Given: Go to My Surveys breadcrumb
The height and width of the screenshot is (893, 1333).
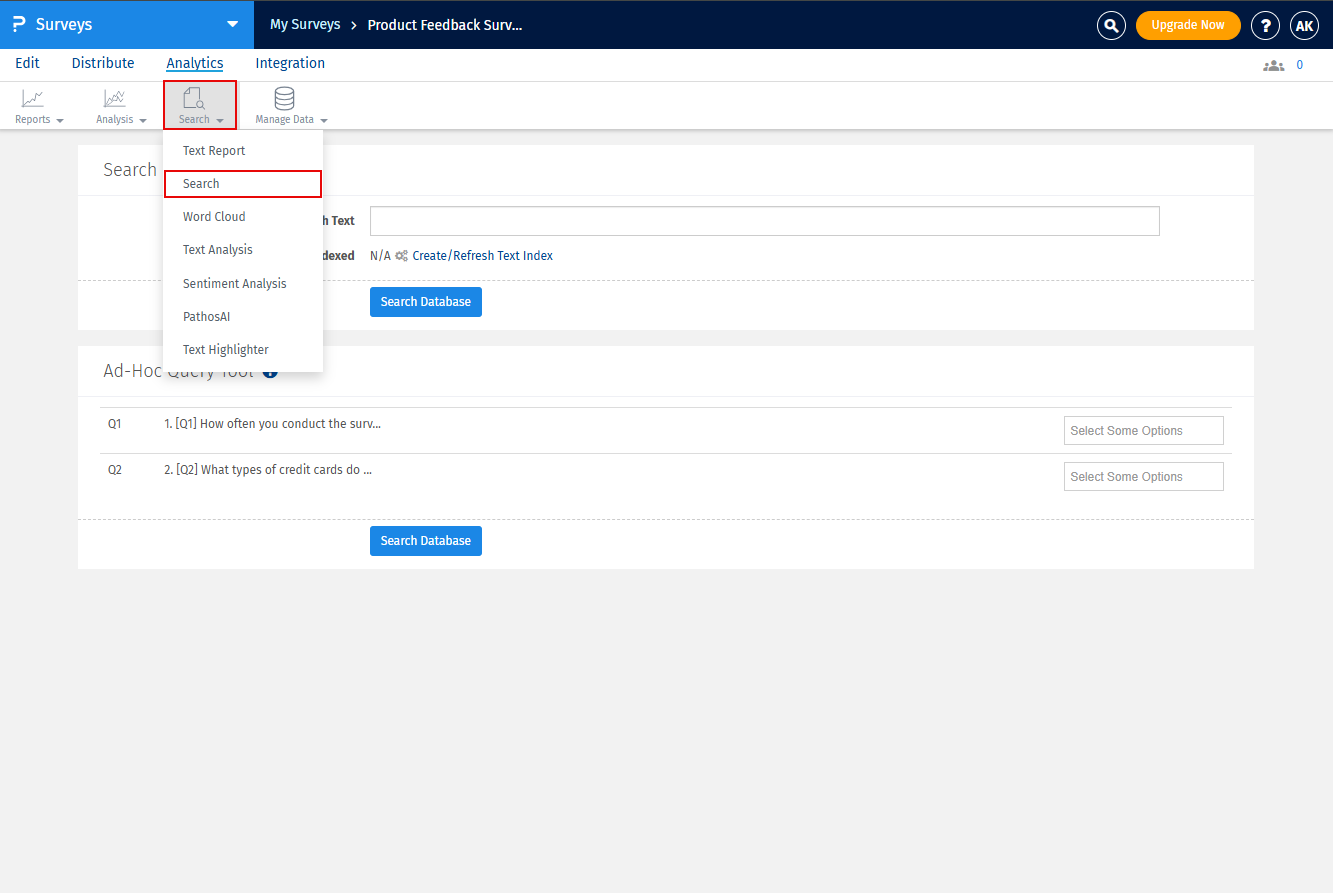Looking at the screenshot, I should click(x=305, y=24).
